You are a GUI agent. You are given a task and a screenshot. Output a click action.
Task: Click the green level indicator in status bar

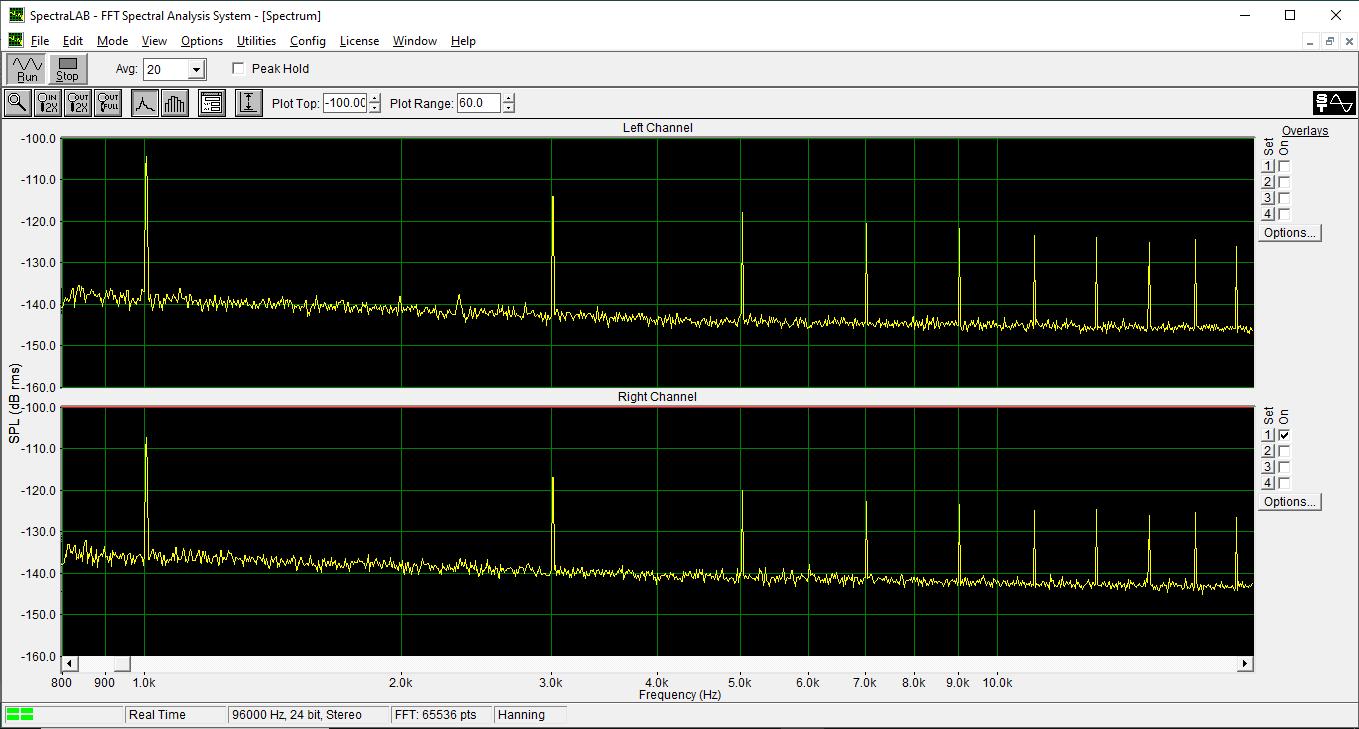(19, 714)
